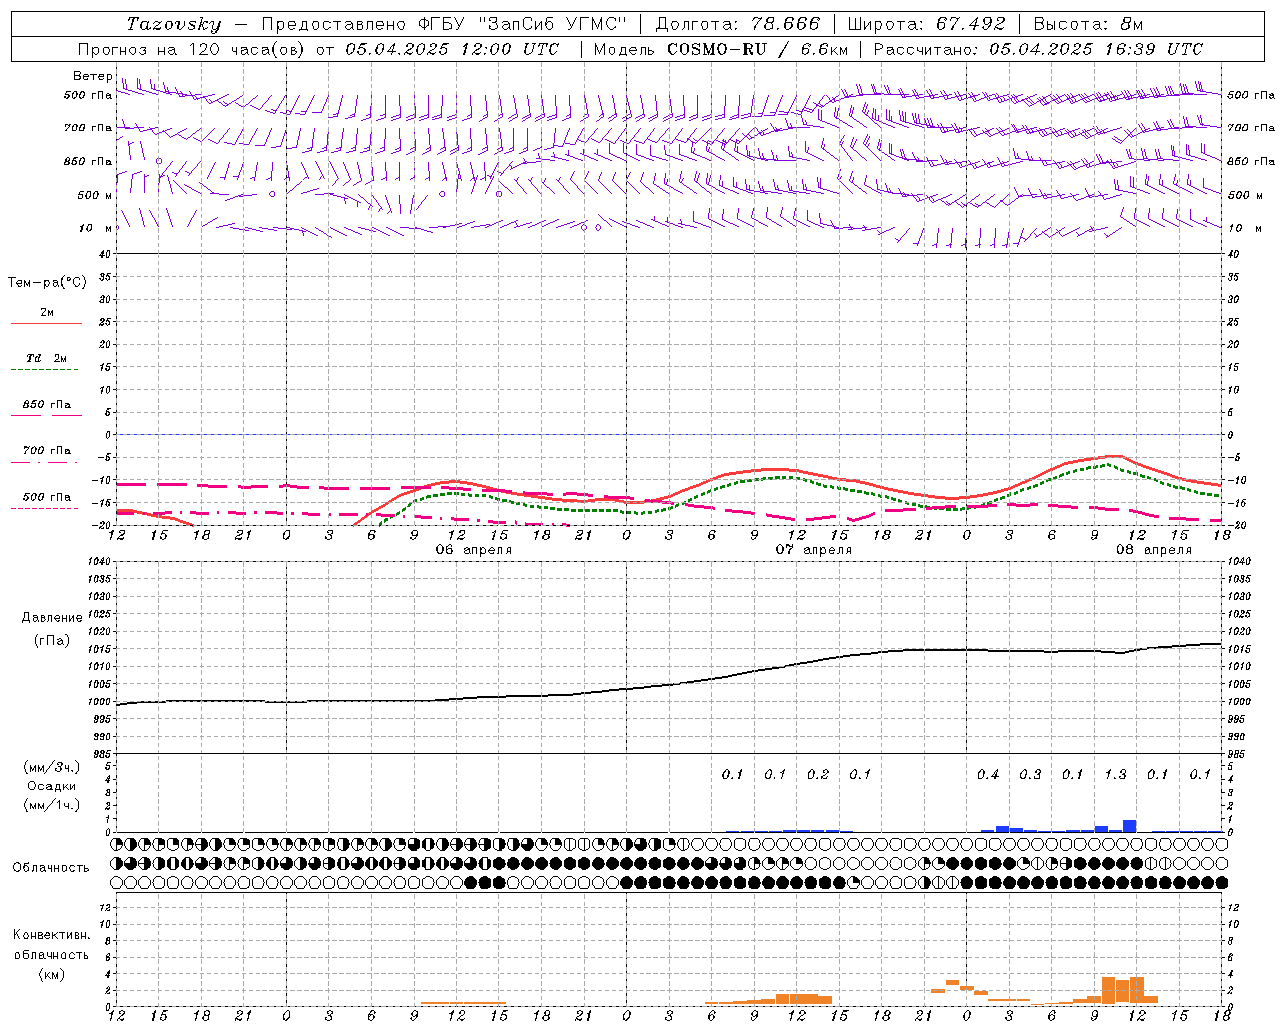The image size is (1280, 1024).
Task: Click the 08 апреля date label
Action: (1154, 550)
